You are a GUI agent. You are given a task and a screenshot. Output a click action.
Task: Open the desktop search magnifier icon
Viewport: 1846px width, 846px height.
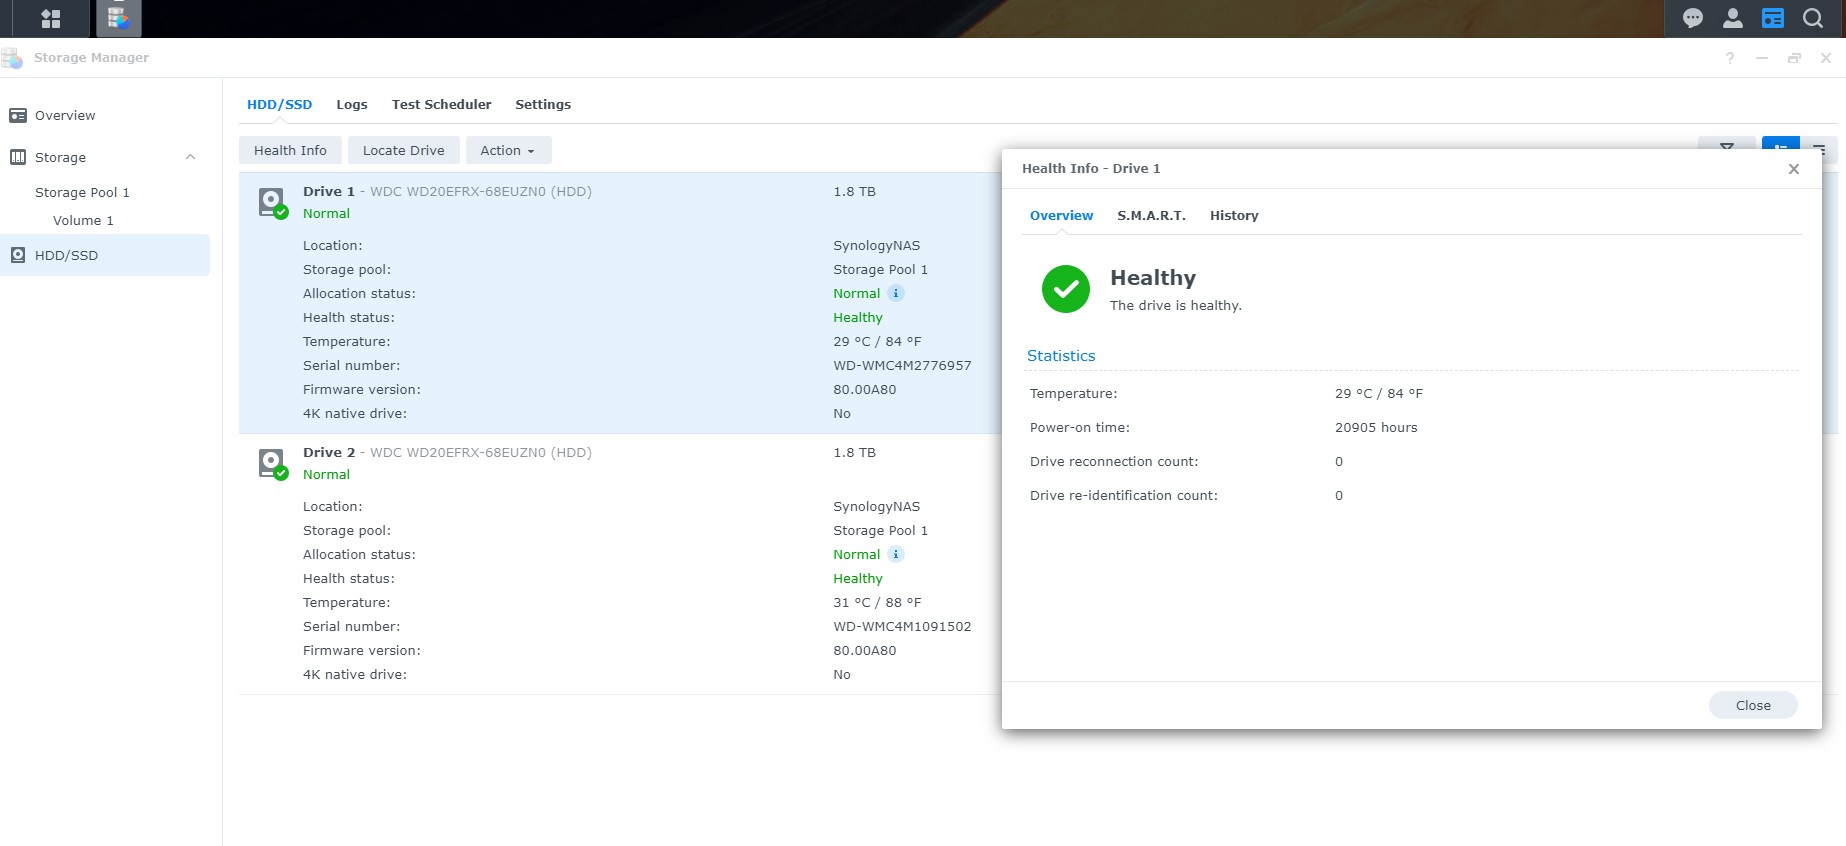(x=1813, y=18)
